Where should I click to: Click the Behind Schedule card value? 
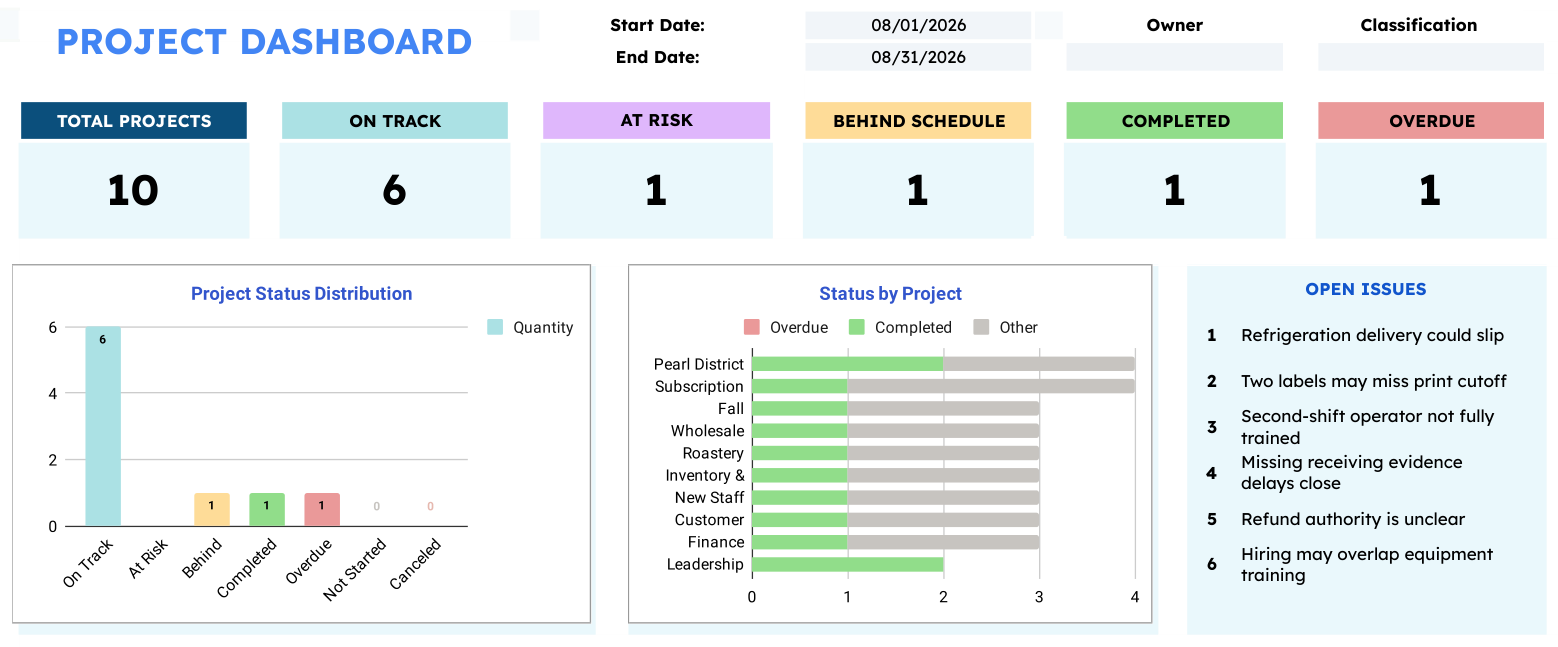tap(918, 190)
